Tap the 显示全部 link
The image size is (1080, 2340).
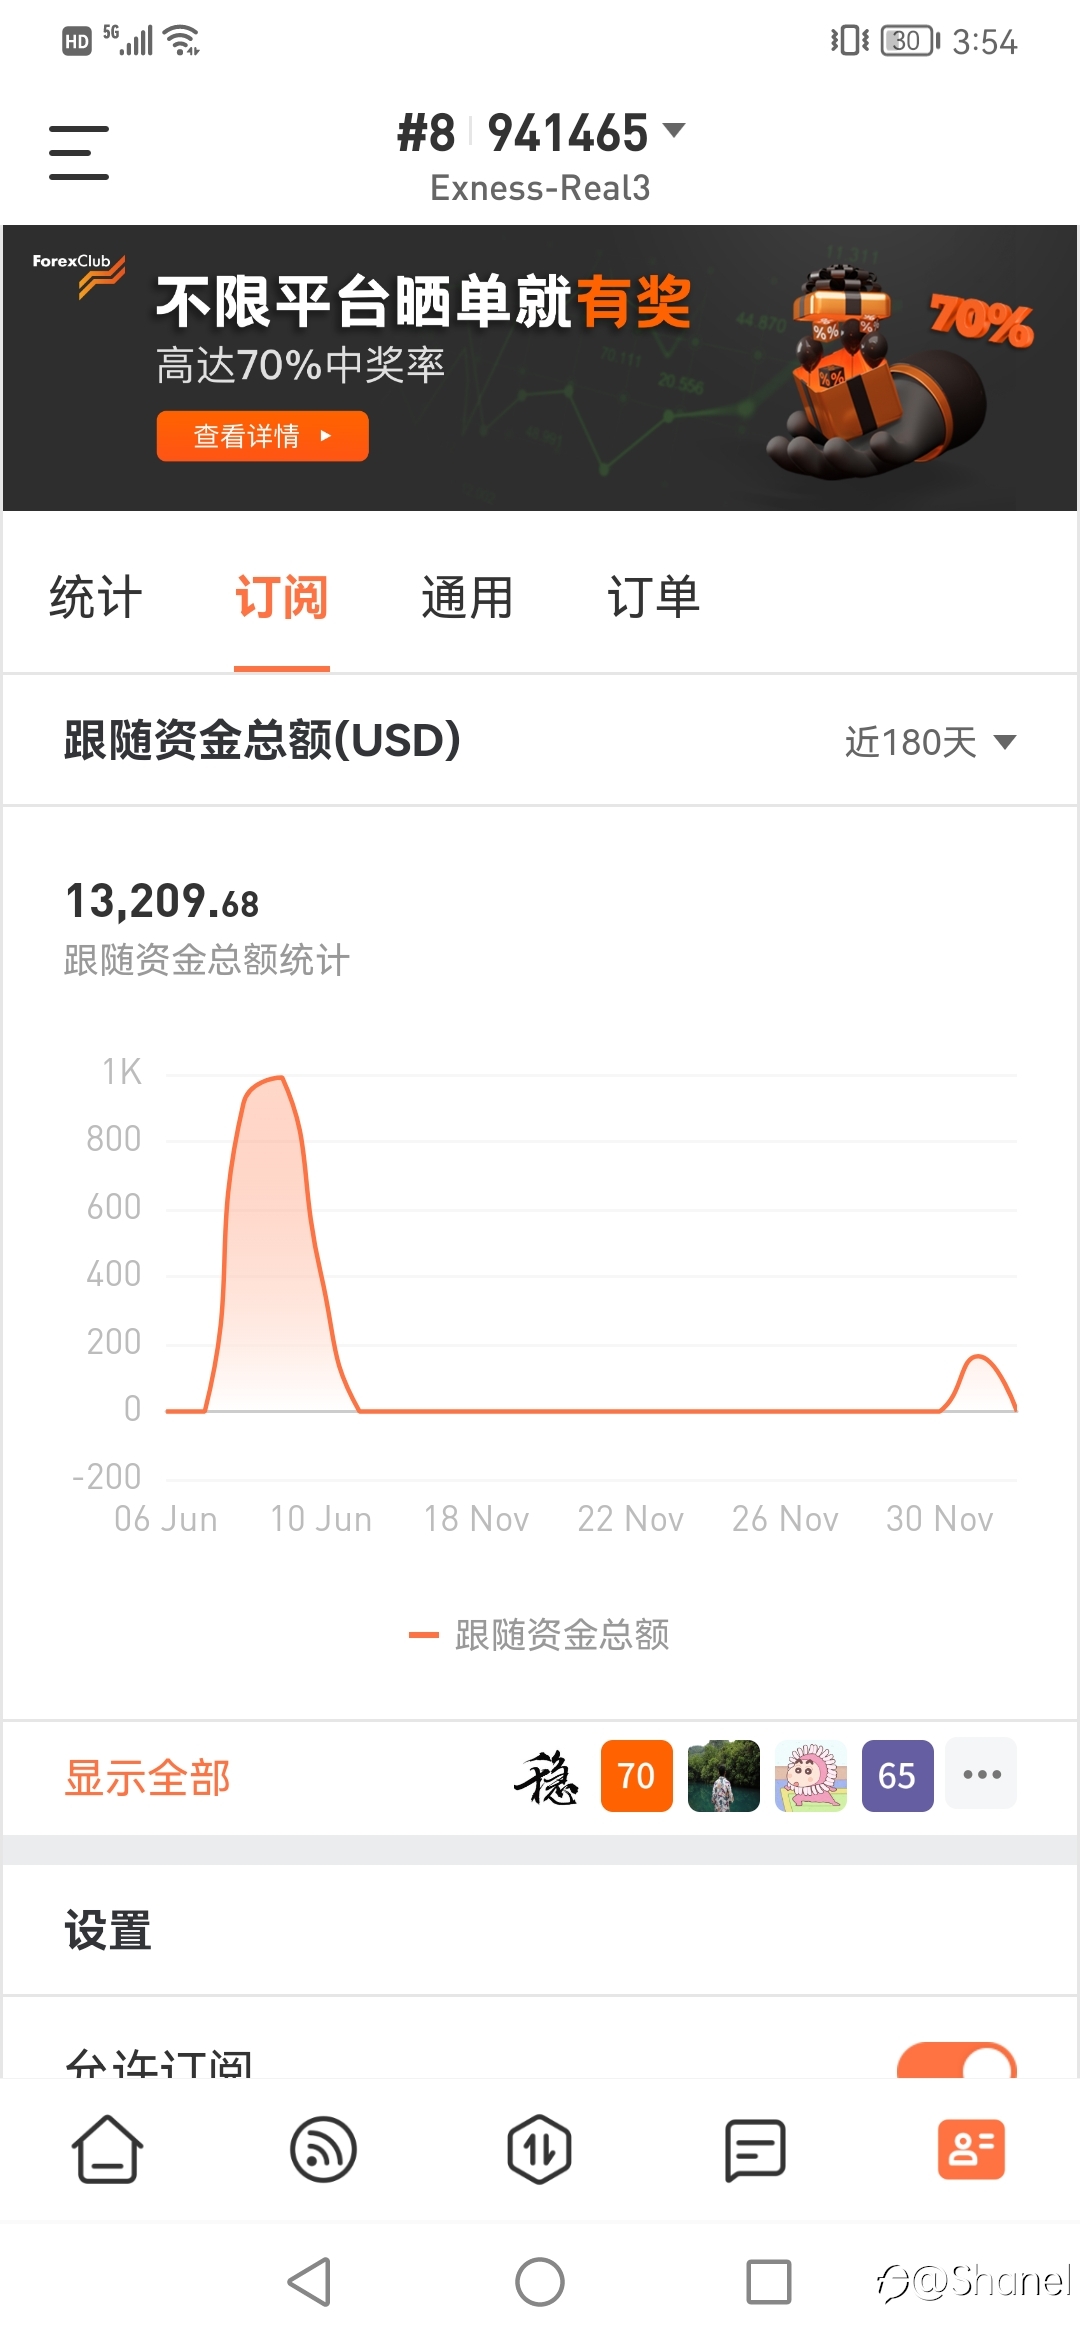(x=148, y=1777)
